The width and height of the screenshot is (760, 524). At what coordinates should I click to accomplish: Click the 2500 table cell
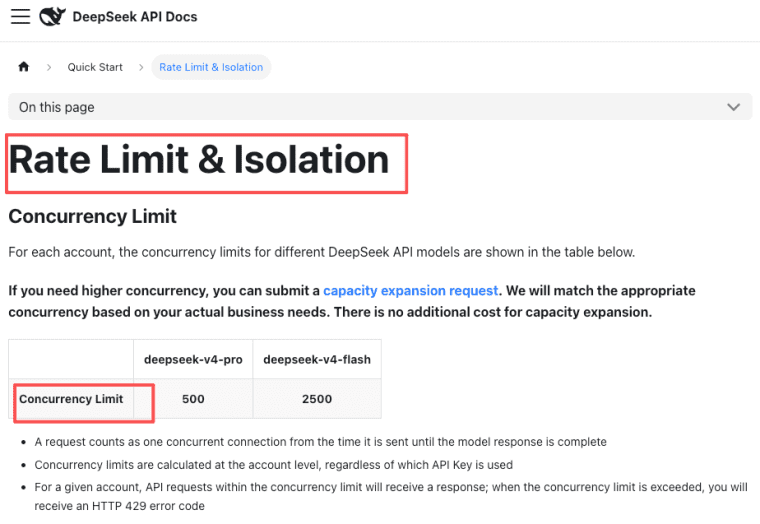317,399
